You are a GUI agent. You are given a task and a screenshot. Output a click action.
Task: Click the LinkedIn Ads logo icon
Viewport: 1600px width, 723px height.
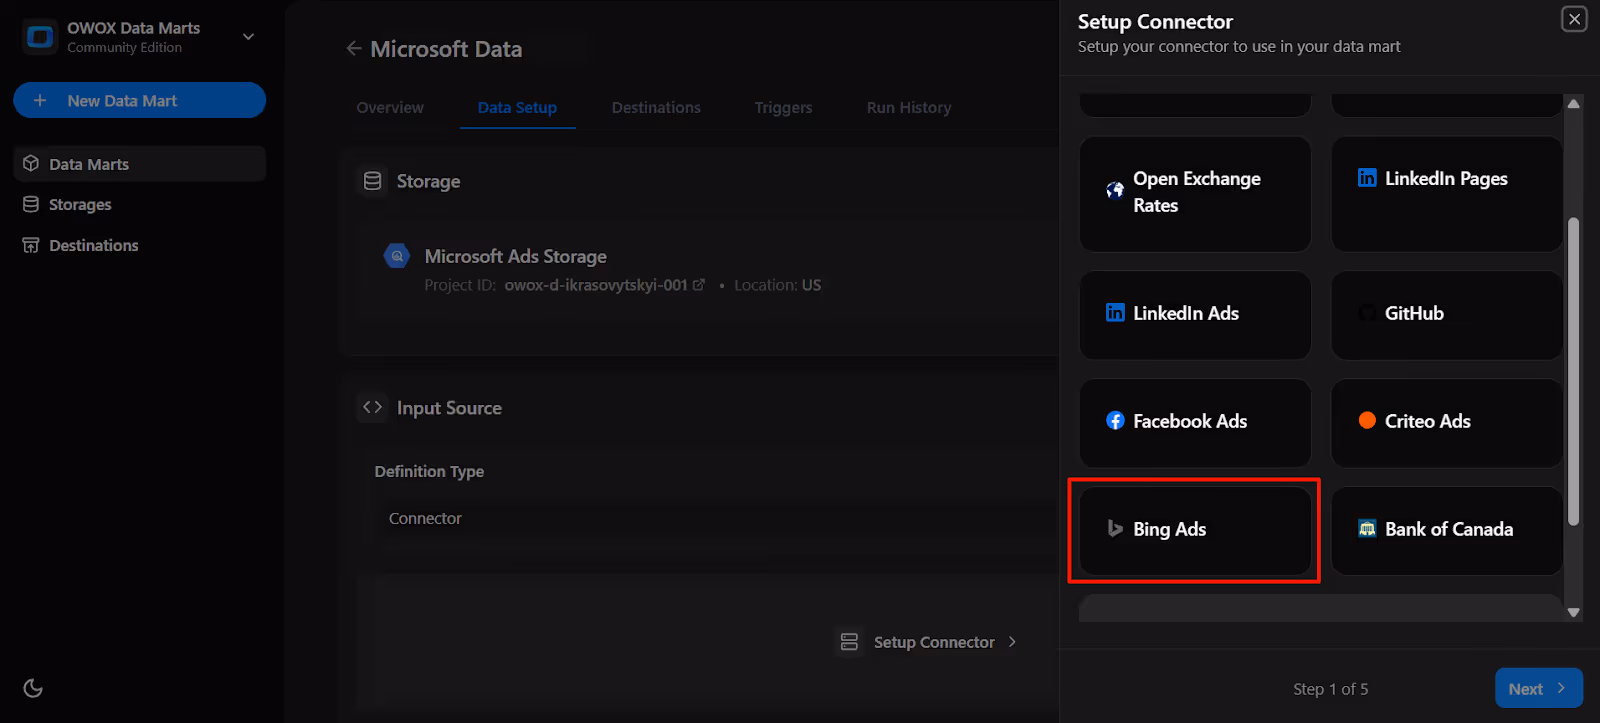[1115, 313]
